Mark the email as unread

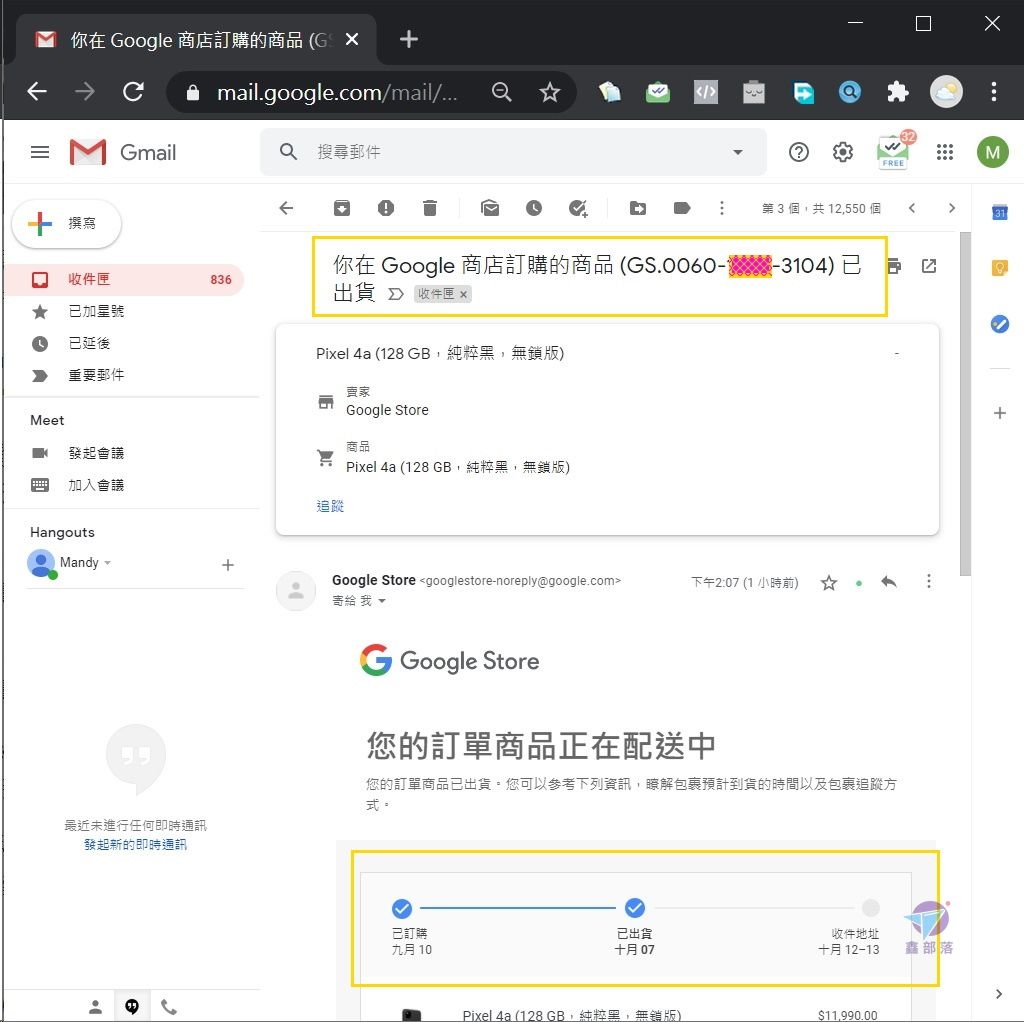point(490,208)
